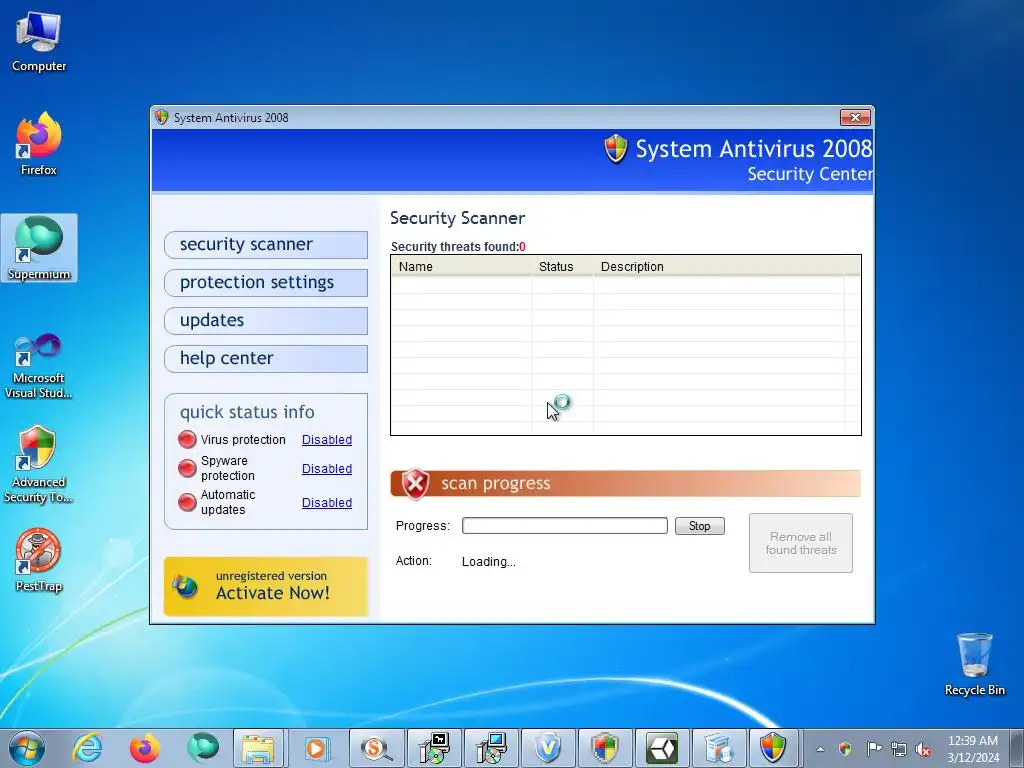Click the Security threats found label
Screen dimensions: 1024x768
click(458, 247)
